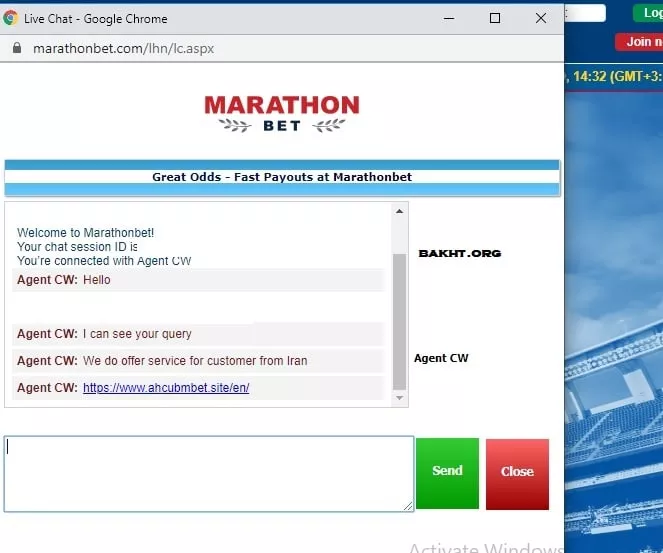
Task: Click the Marathon Bet logo
Action: tap(281, 113)
